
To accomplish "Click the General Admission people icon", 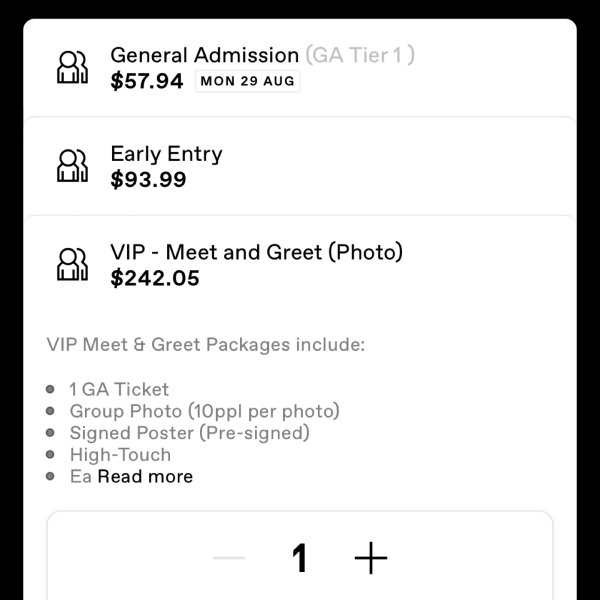I will (x=72, y=67).
